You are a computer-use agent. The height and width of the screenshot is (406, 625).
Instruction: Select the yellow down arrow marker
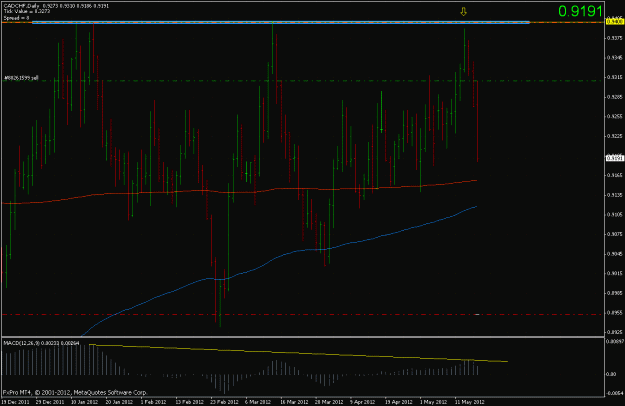463,12
